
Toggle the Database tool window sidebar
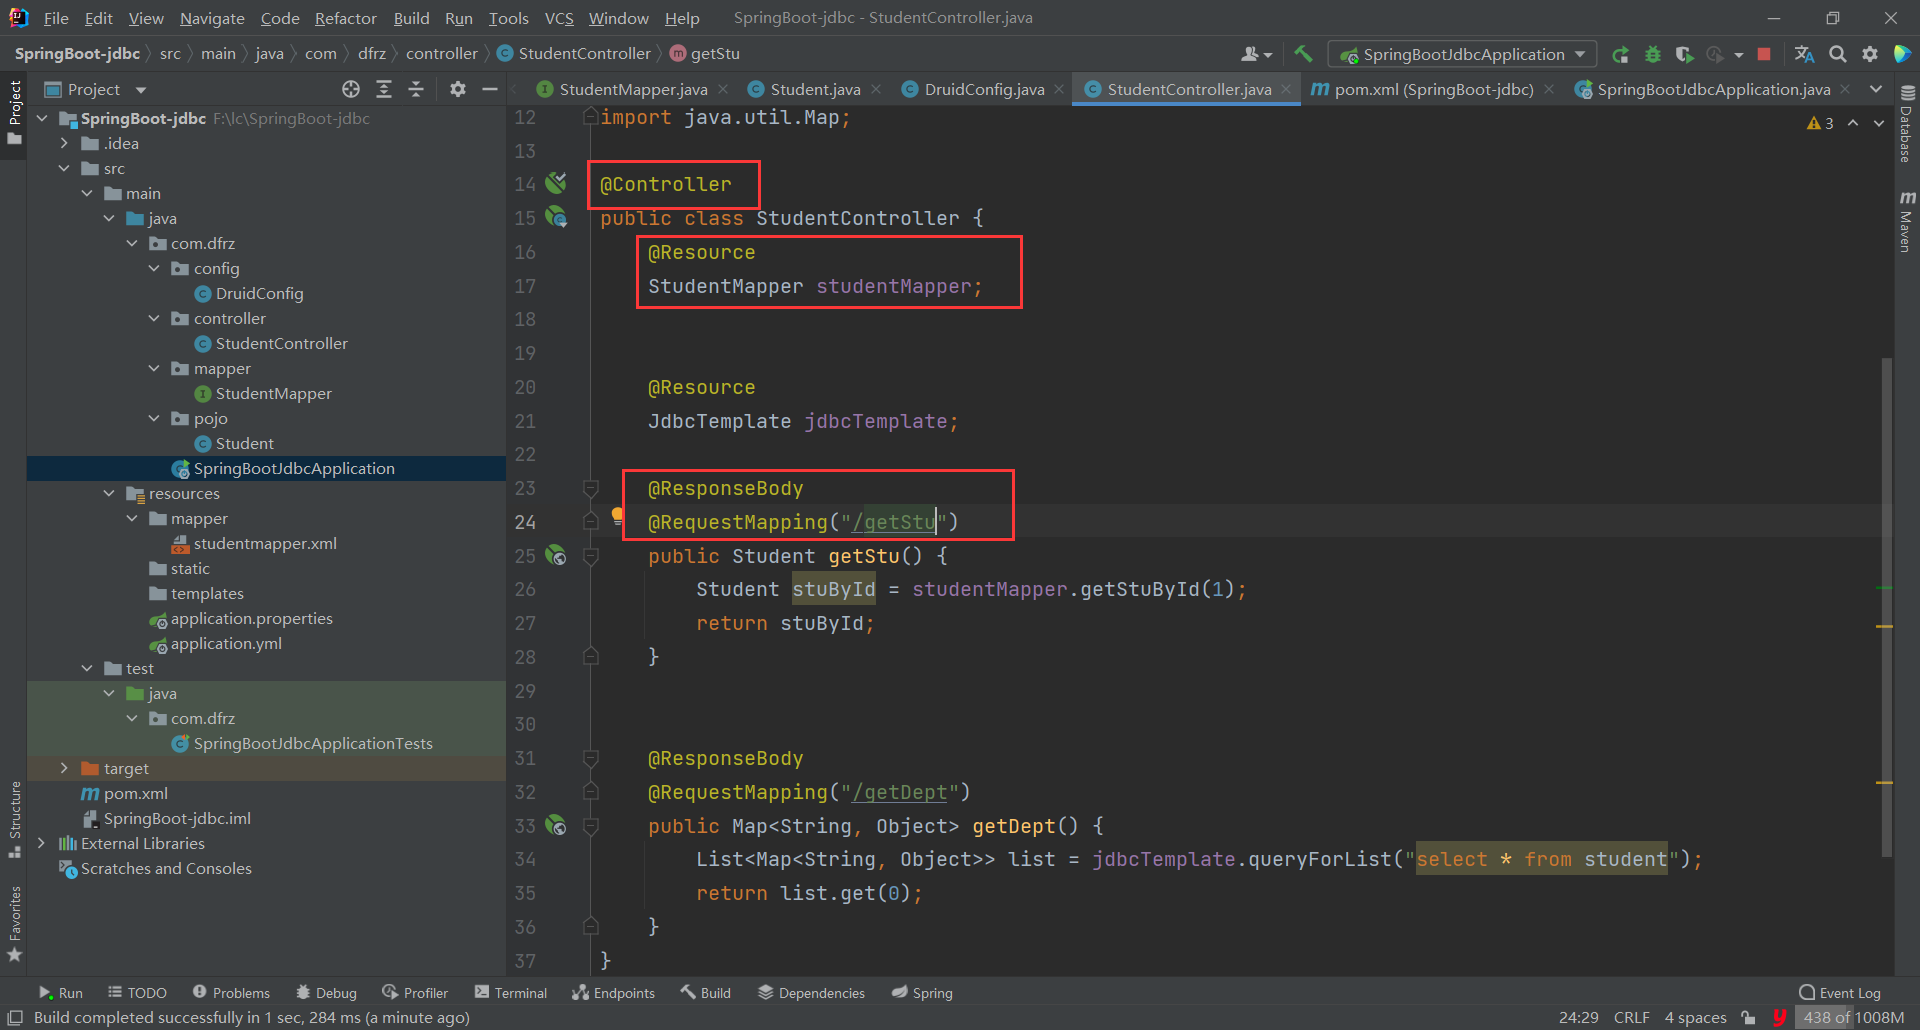[x=1907, y=123]
